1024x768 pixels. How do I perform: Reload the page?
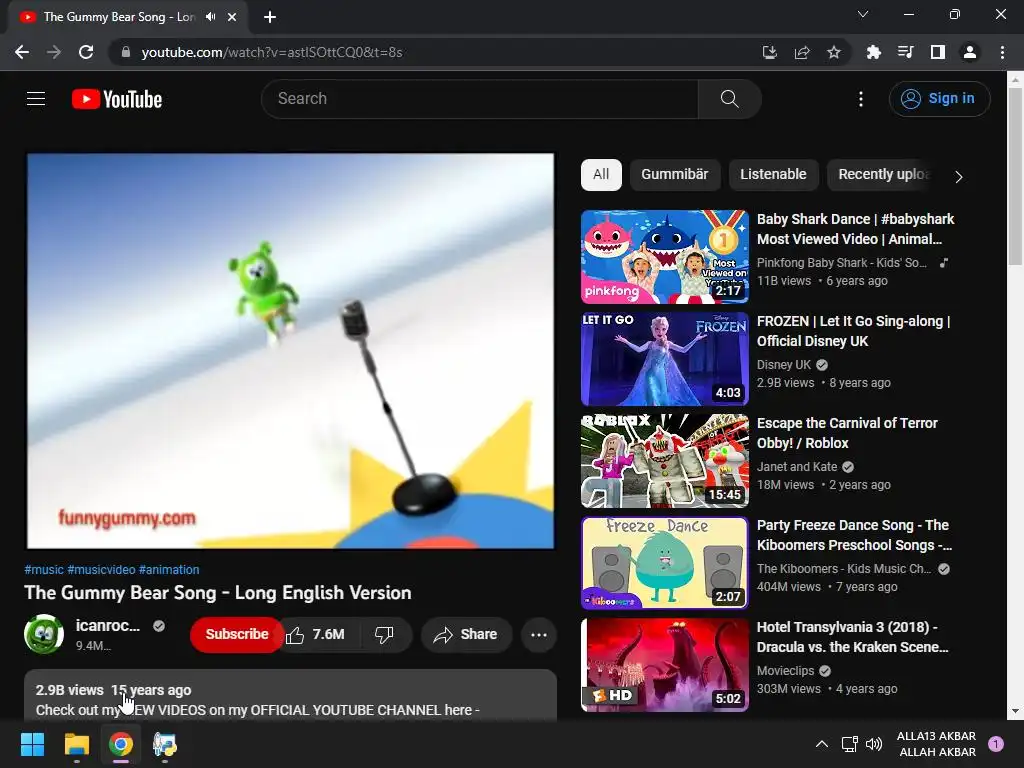click(86, 52)
